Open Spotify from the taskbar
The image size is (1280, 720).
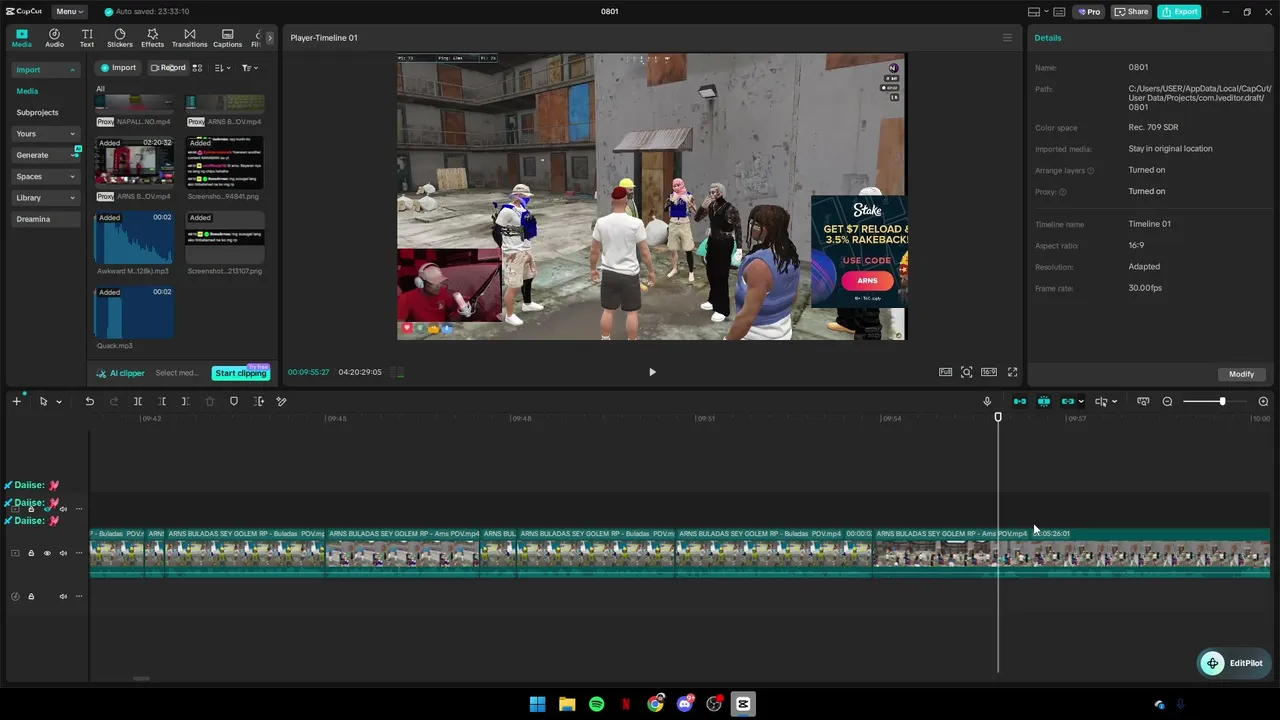(x=596, y=704)
